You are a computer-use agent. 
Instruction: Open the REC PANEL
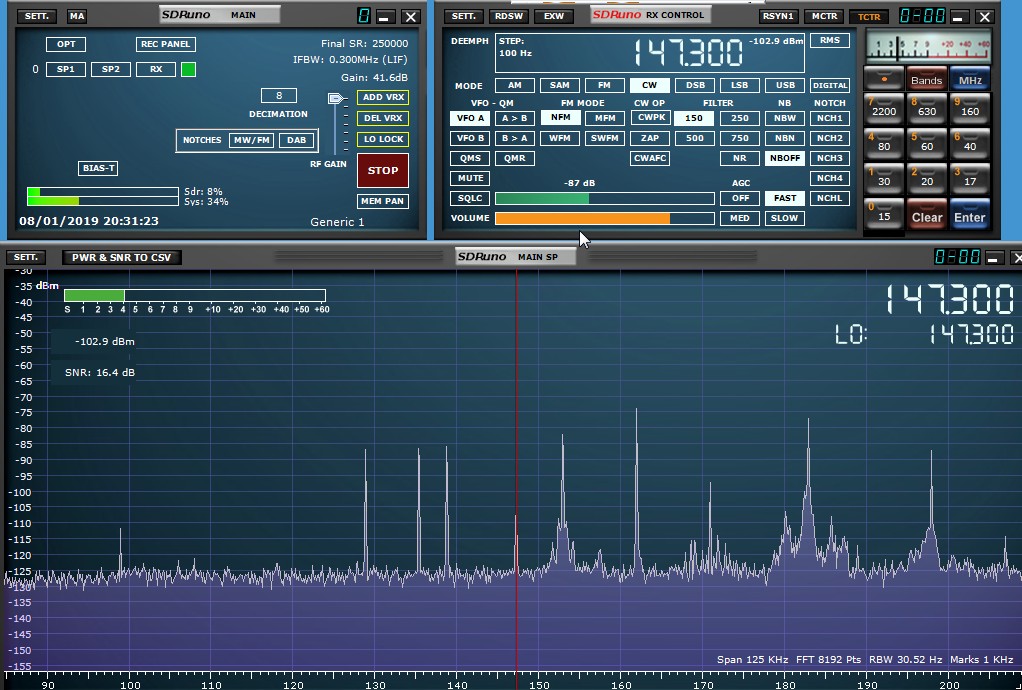click(166, 44)
